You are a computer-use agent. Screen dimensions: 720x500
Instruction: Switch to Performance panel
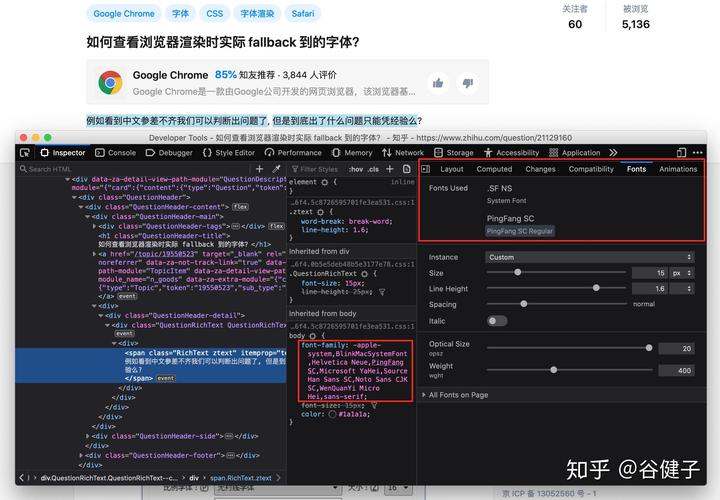pyautogui.click(x=293, y=153)
